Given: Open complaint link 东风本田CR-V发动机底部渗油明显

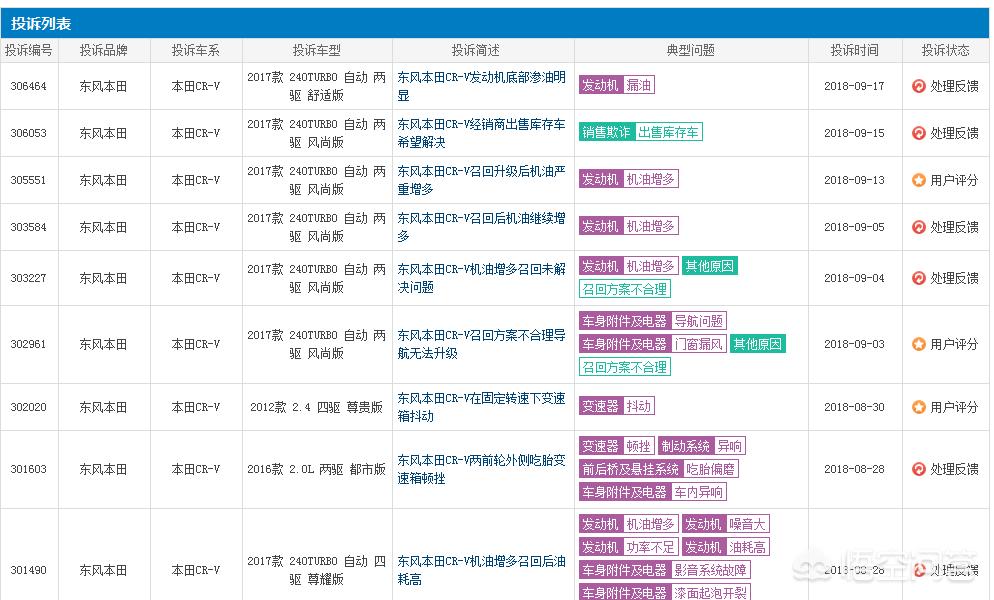Looking at the screenshot, I should coord(481,86).
